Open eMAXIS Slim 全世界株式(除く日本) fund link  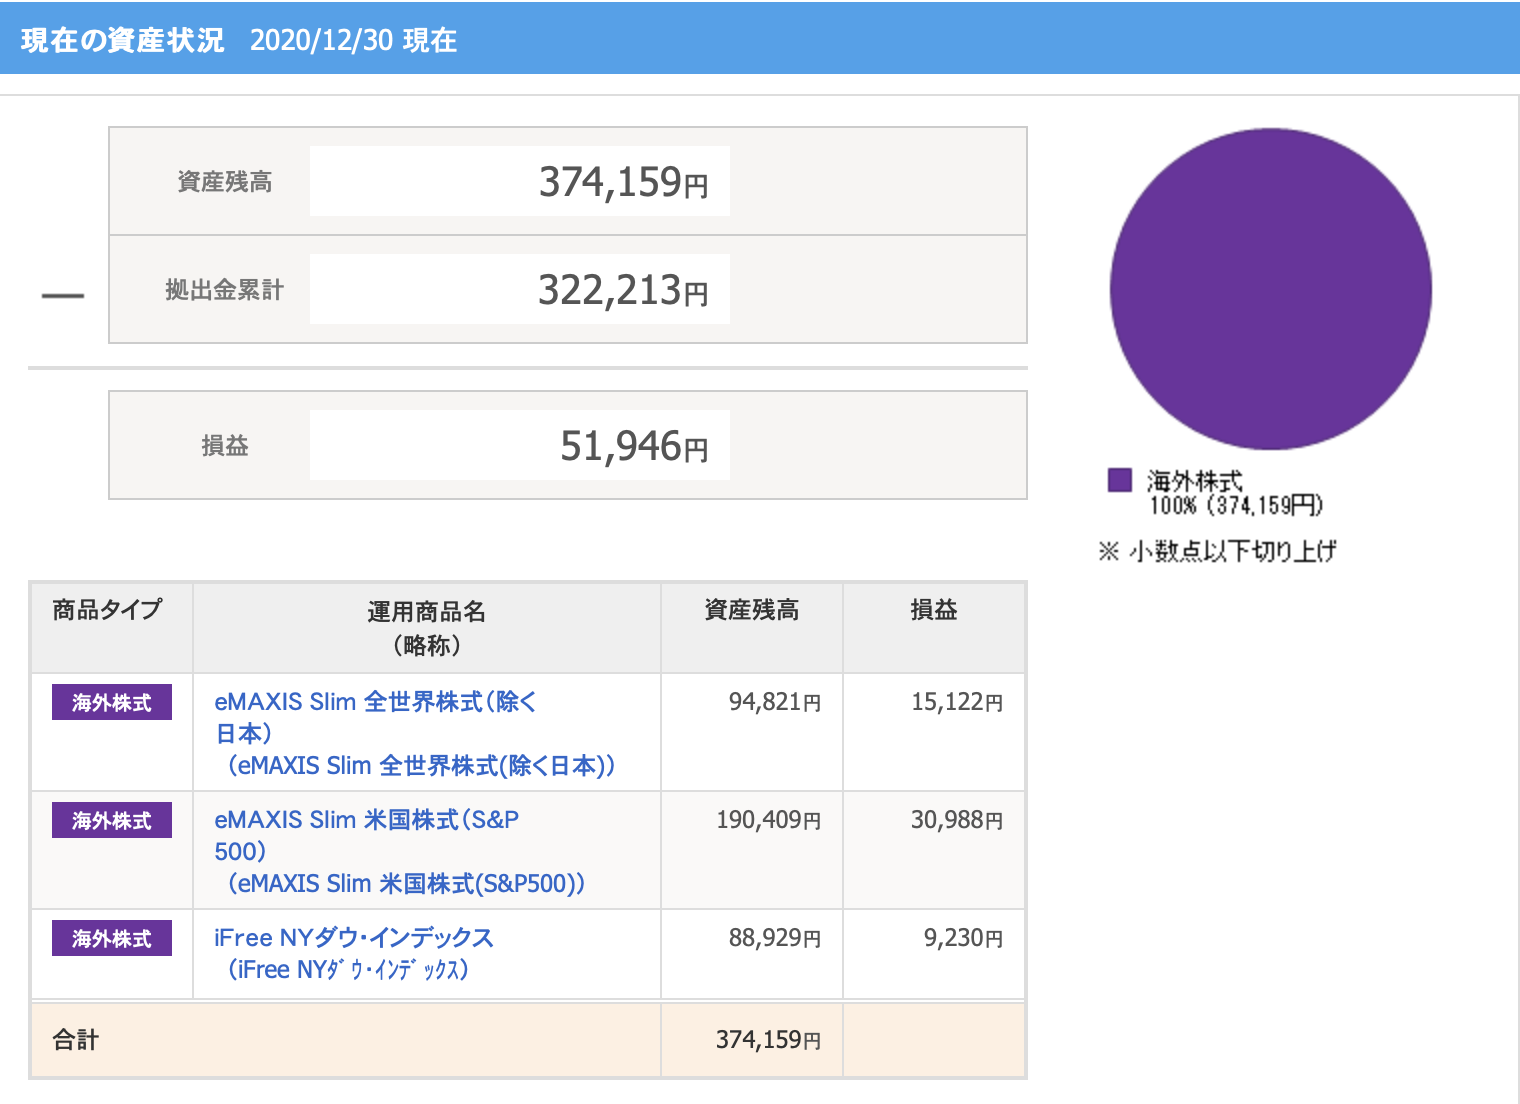[414, 734]
